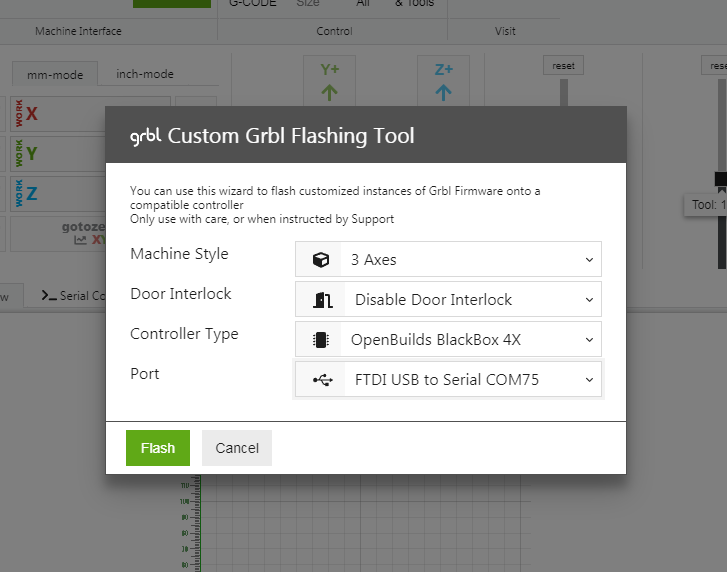Jog the Y+ axis arrow

click(330, 82)
